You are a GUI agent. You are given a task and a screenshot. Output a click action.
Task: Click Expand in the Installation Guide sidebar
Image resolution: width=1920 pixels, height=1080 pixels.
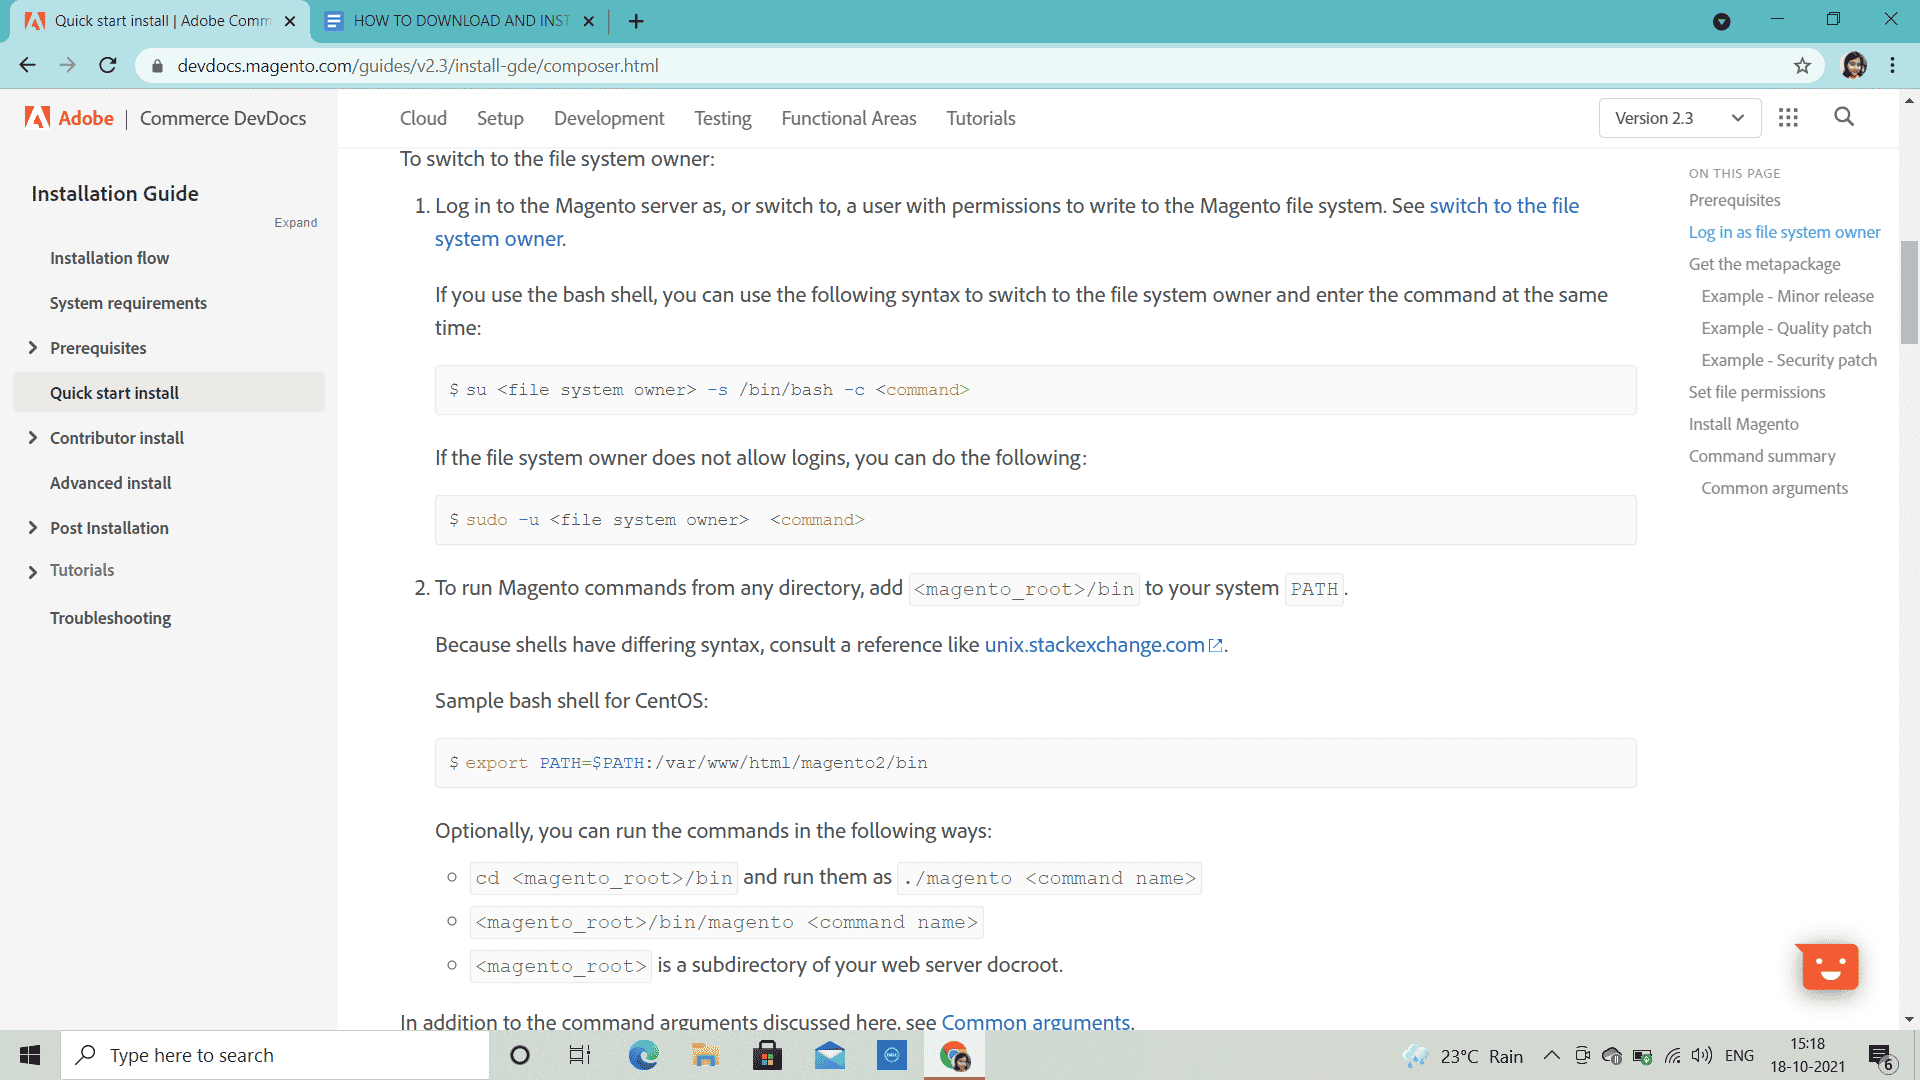pos(296,222)
